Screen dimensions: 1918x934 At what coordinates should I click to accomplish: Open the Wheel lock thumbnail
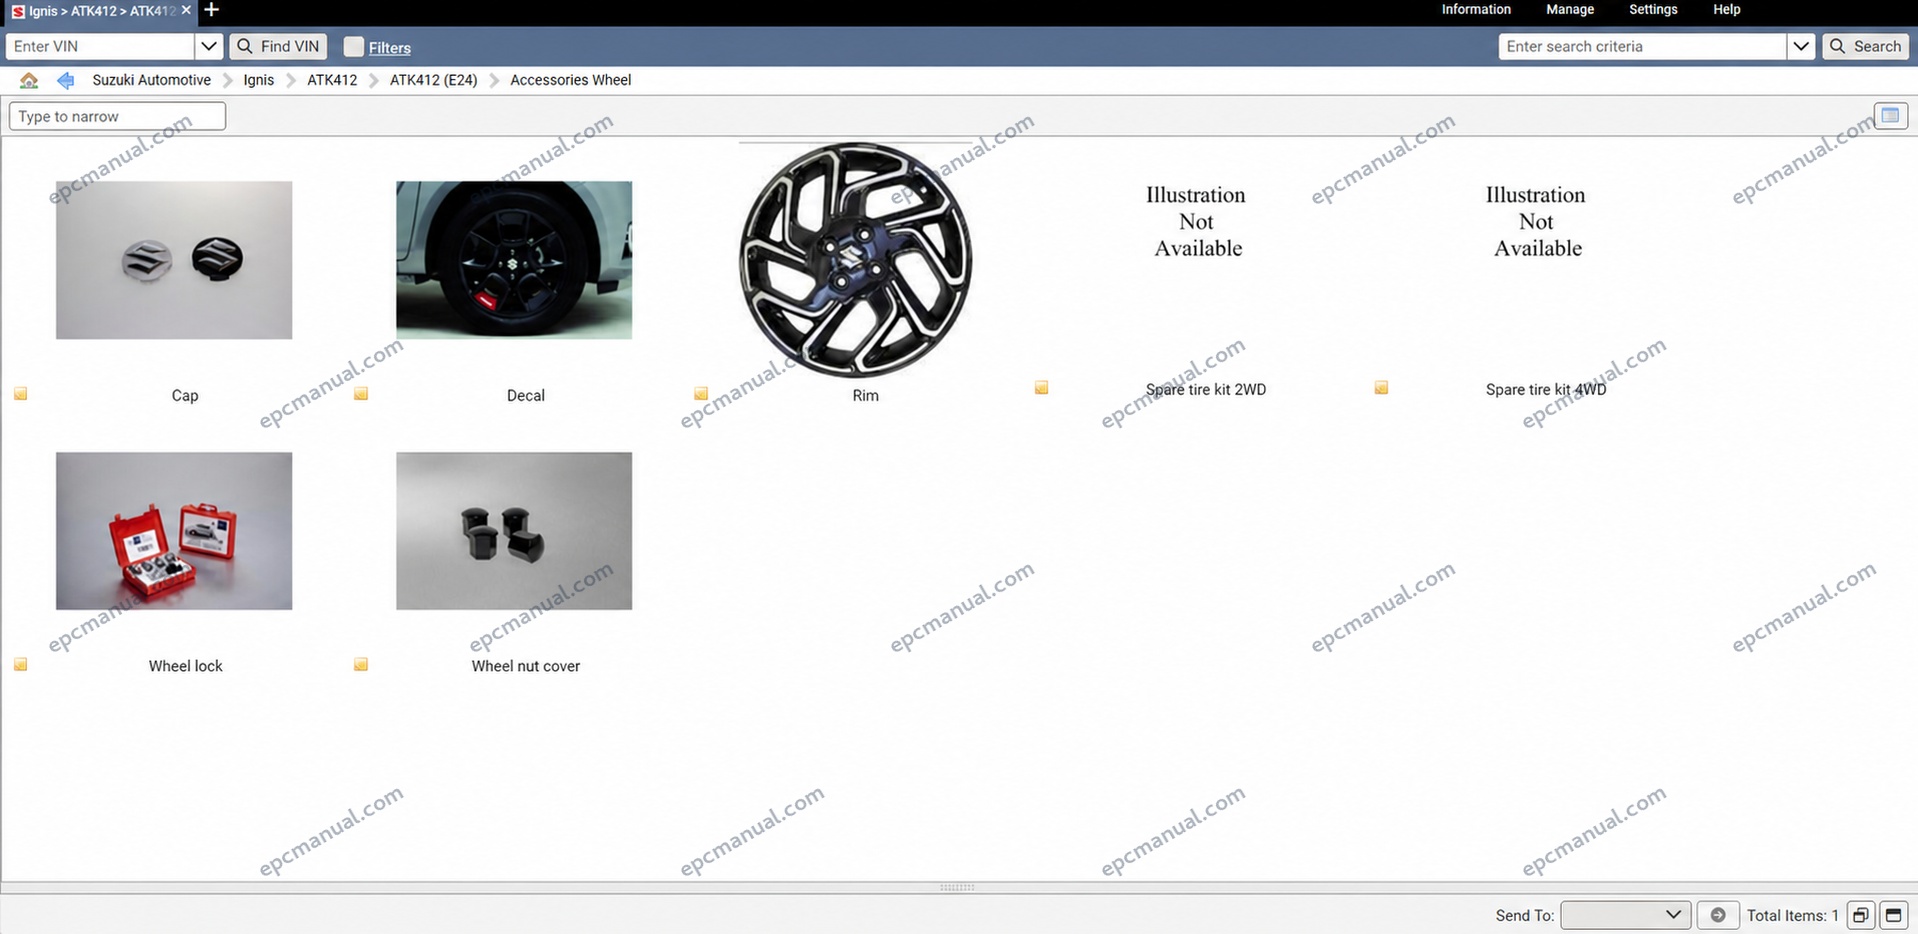[x=174, y=531]
